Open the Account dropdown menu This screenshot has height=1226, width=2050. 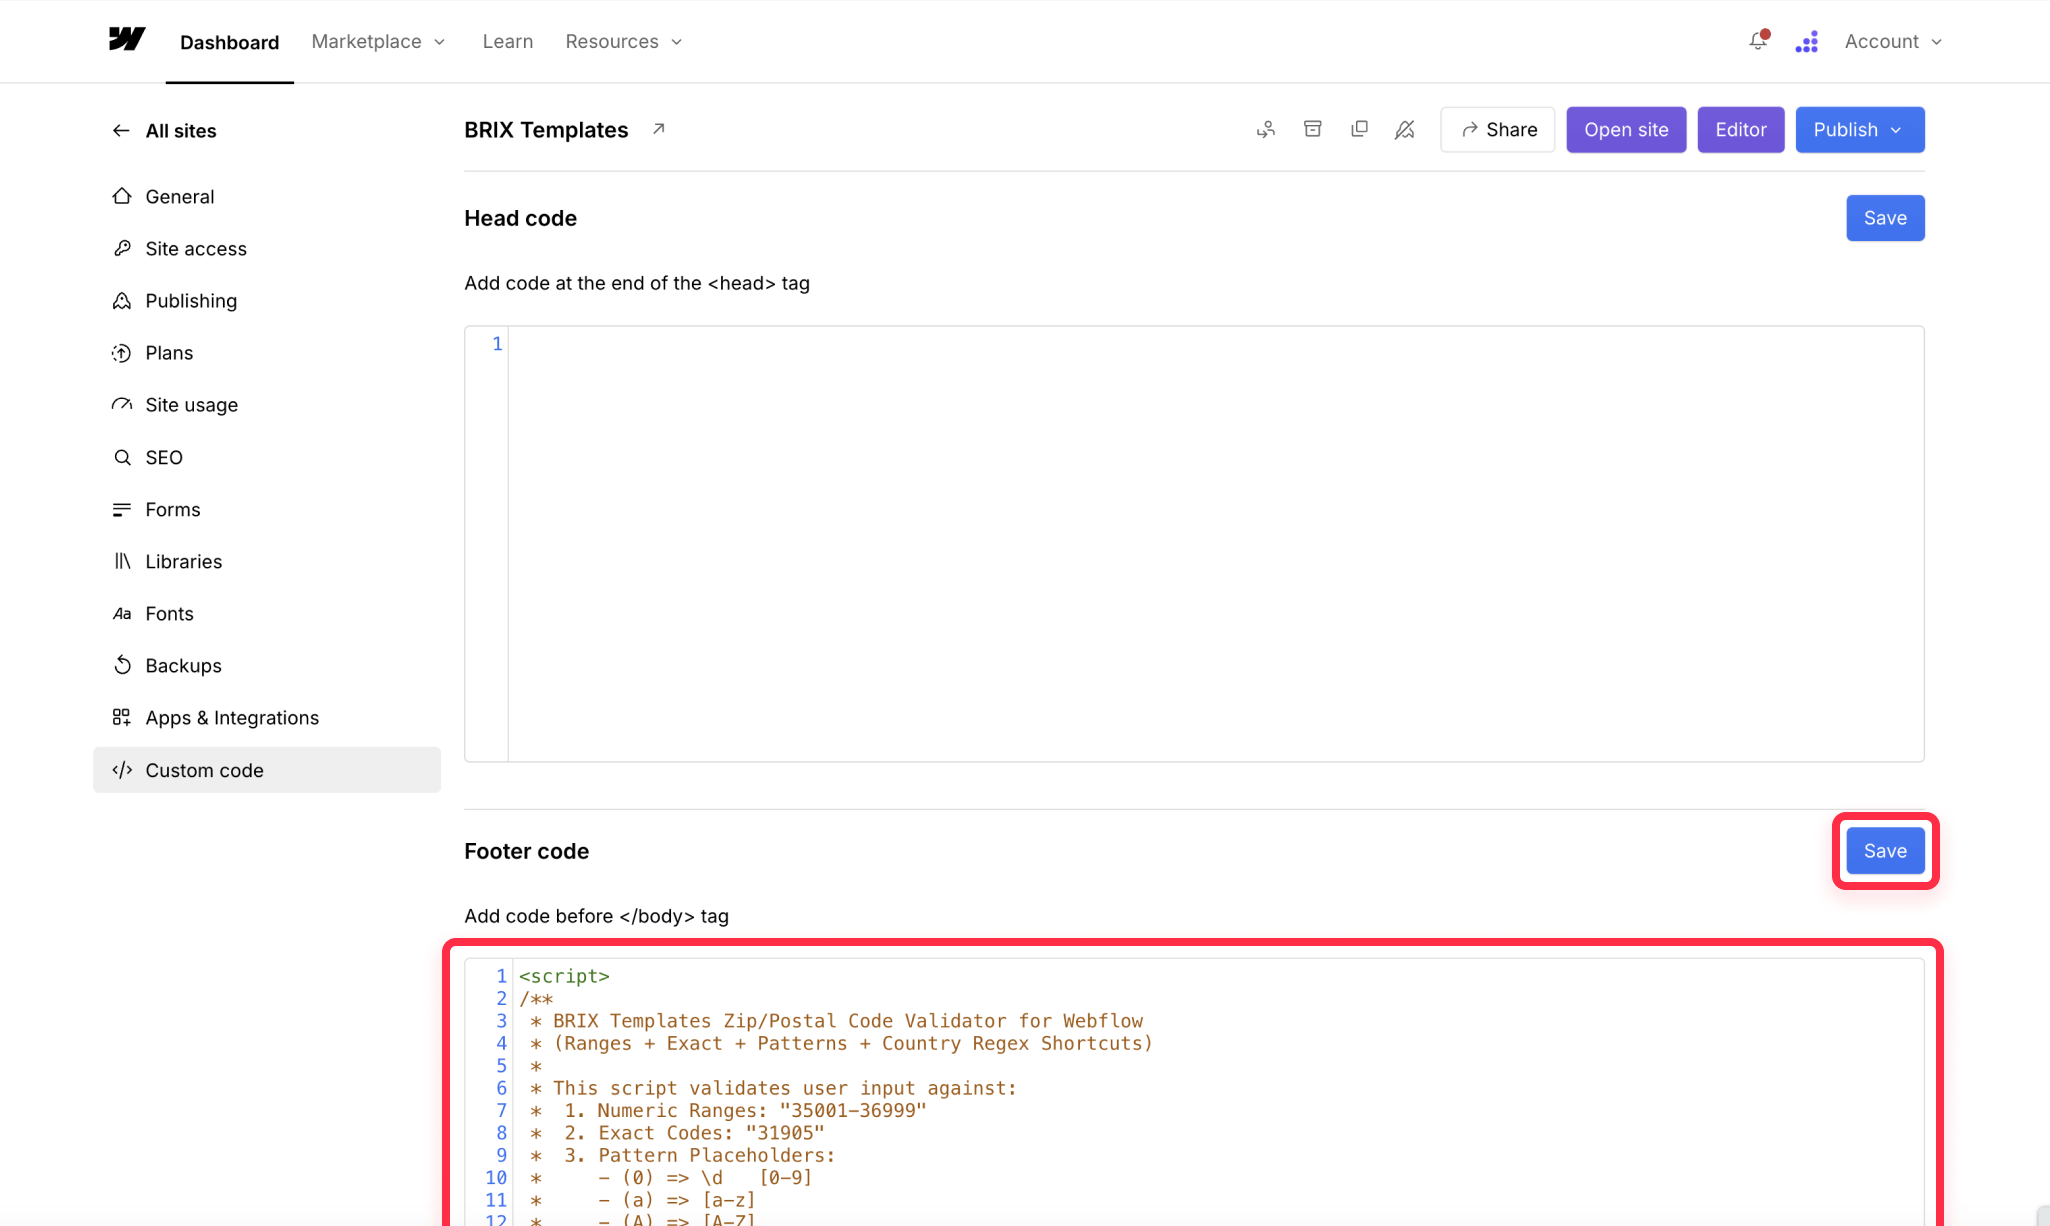click(x=1893, y=41)
